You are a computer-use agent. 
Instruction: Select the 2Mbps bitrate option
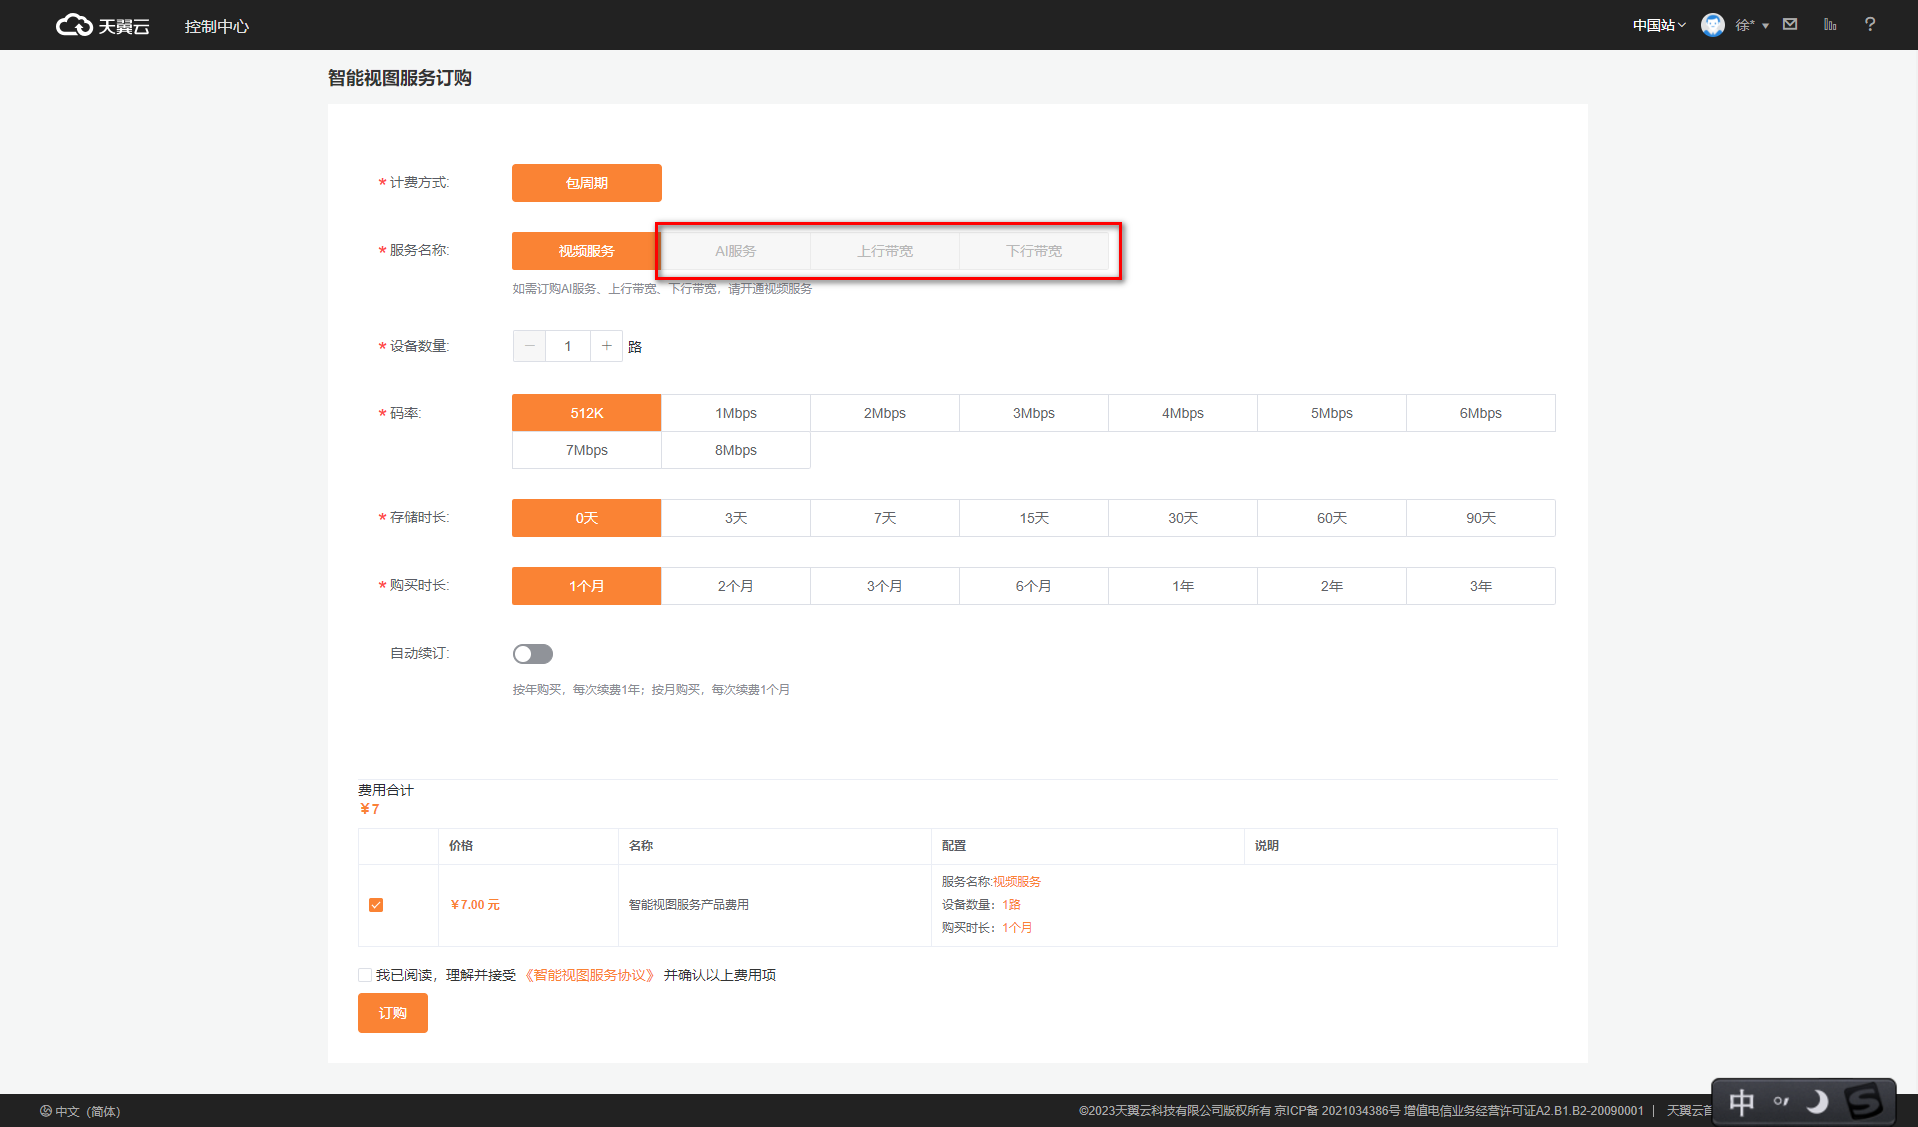tap(884, 413)
